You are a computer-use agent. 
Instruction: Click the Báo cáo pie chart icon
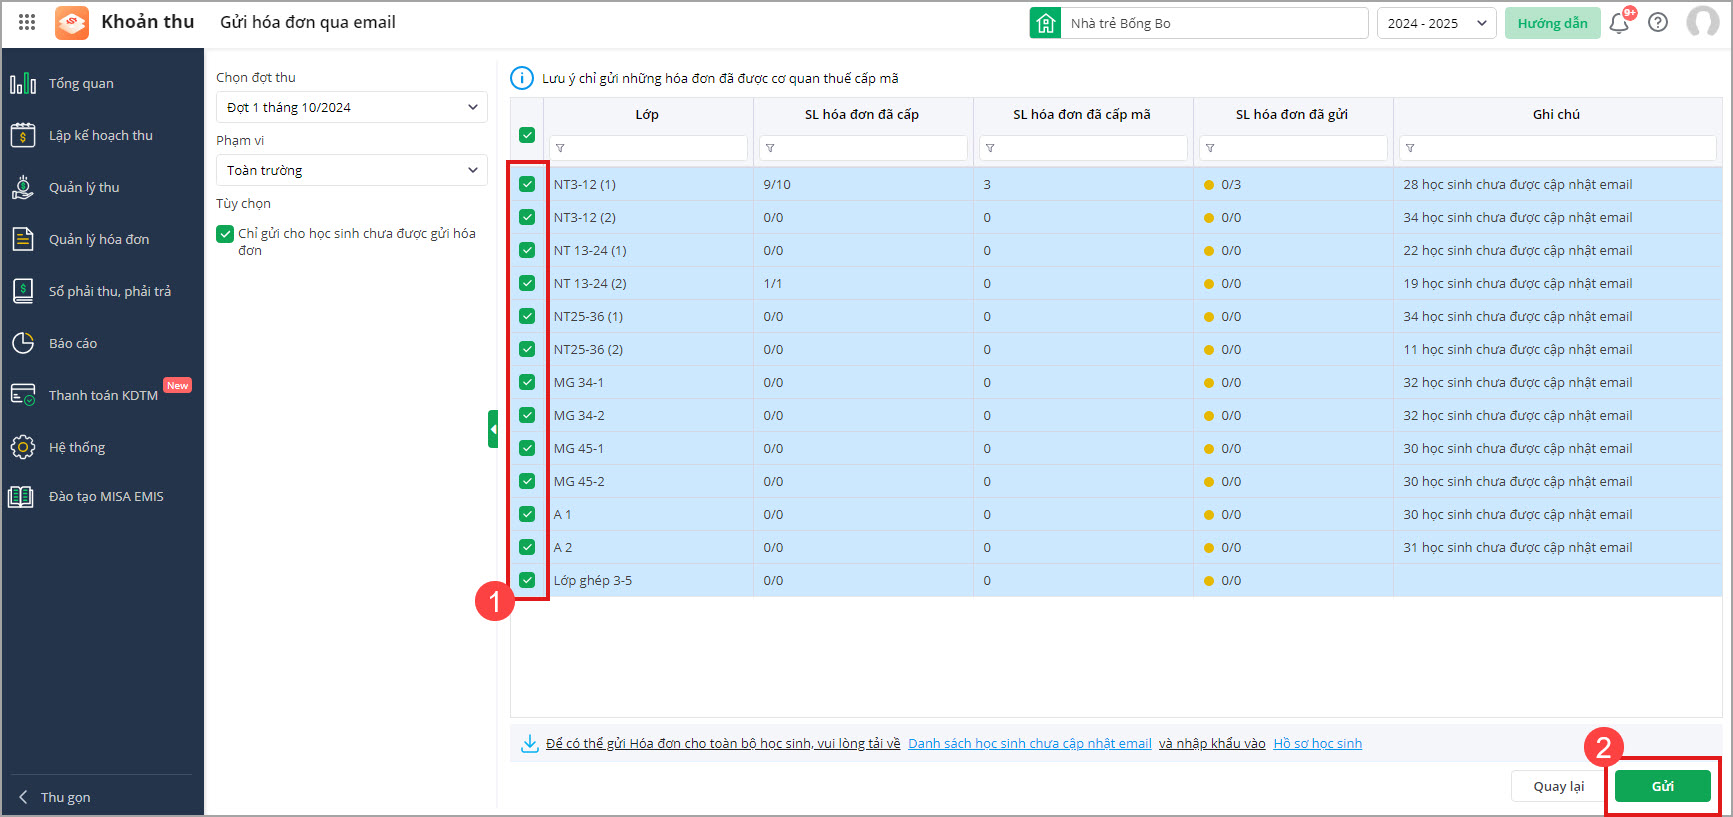click(23, 343)
